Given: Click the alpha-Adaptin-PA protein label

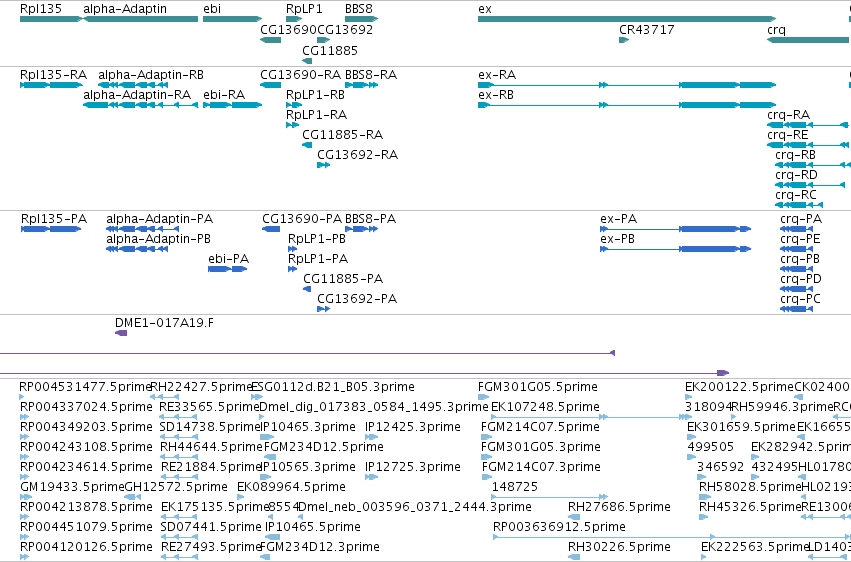Looking at the screenshot, I should click(x=160, y=219).
